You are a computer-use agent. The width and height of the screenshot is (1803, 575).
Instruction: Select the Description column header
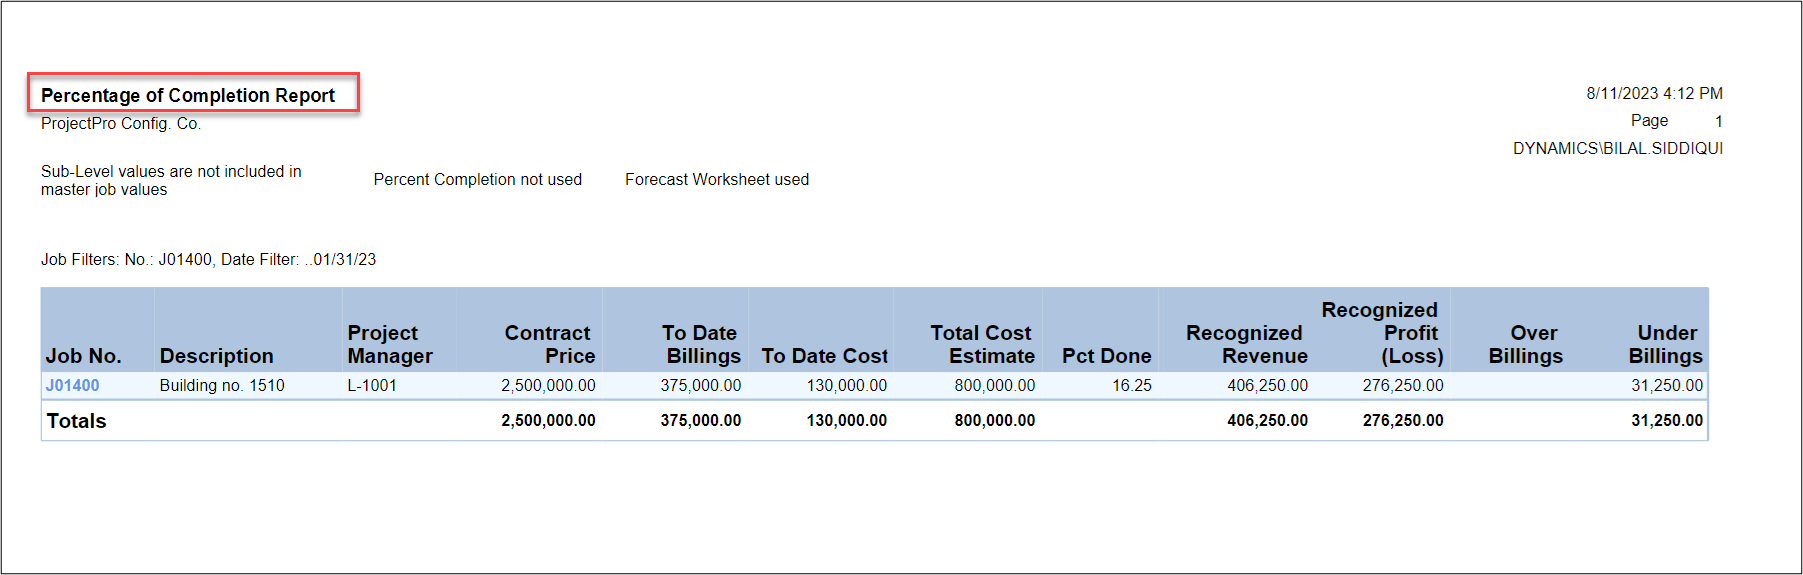point(216,356)
